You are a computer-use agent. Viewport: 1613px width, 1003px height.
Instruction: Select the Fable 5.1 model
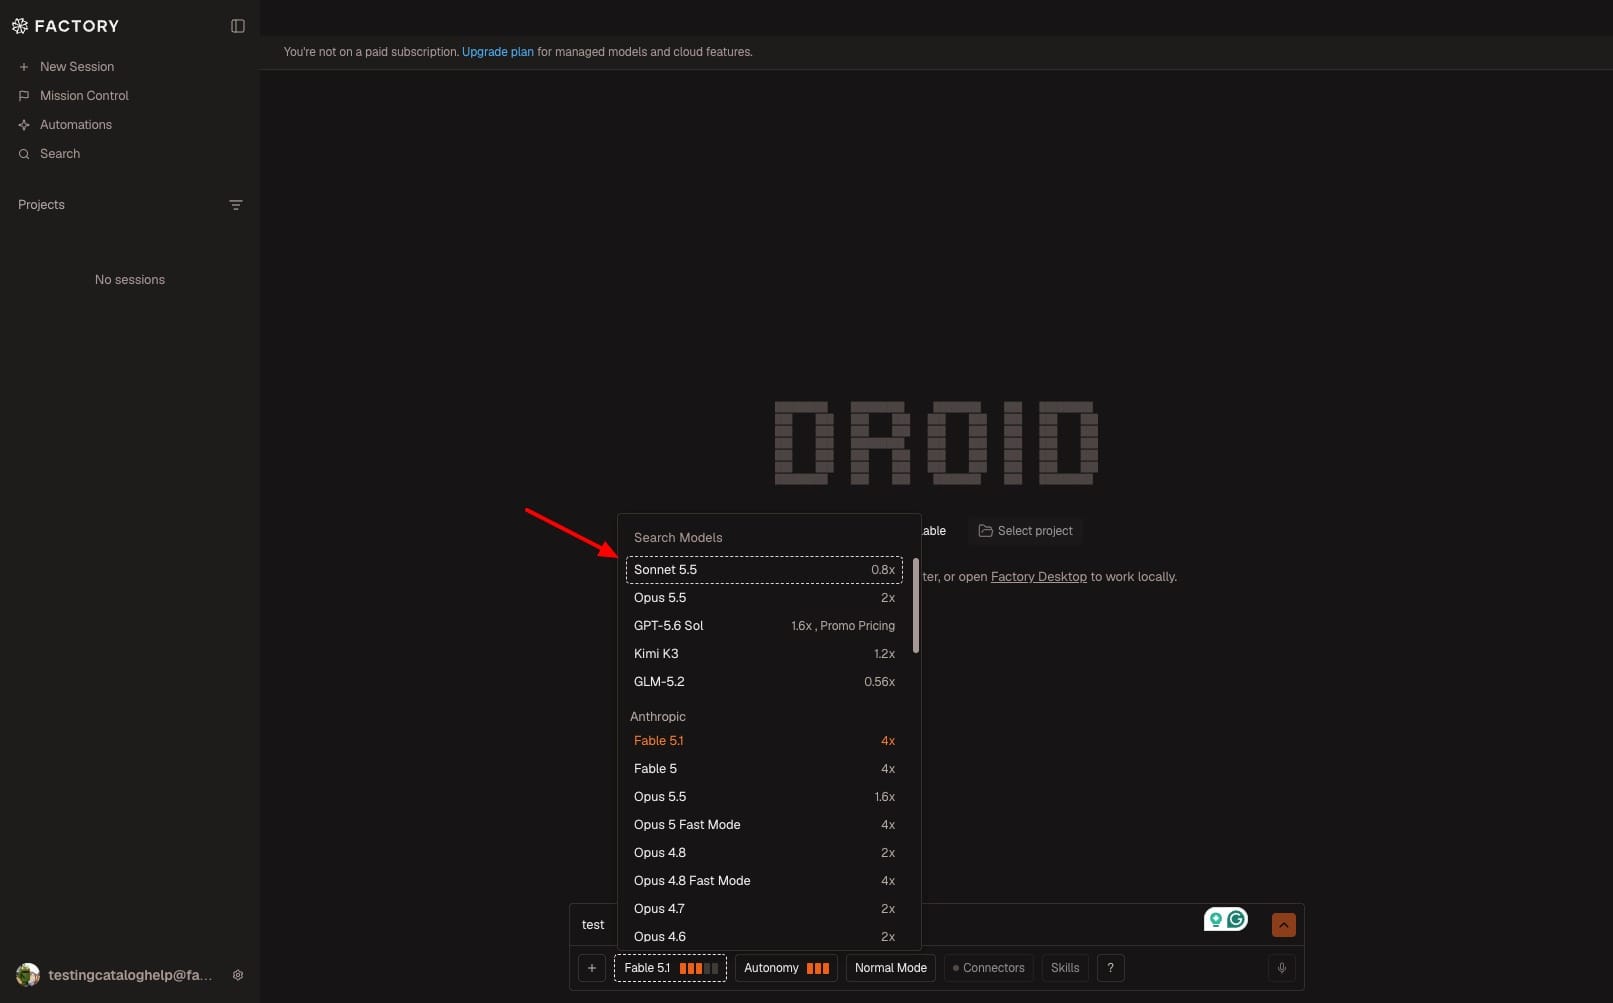[x=765, y=741]
